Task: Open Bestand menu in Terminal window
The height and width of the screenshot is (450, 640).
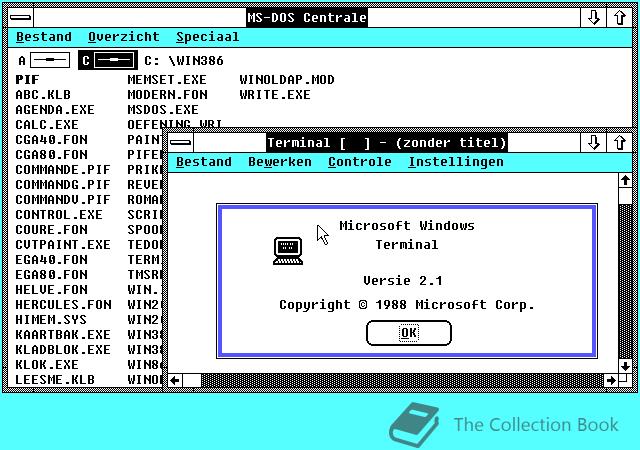Action: coord(204,162)
